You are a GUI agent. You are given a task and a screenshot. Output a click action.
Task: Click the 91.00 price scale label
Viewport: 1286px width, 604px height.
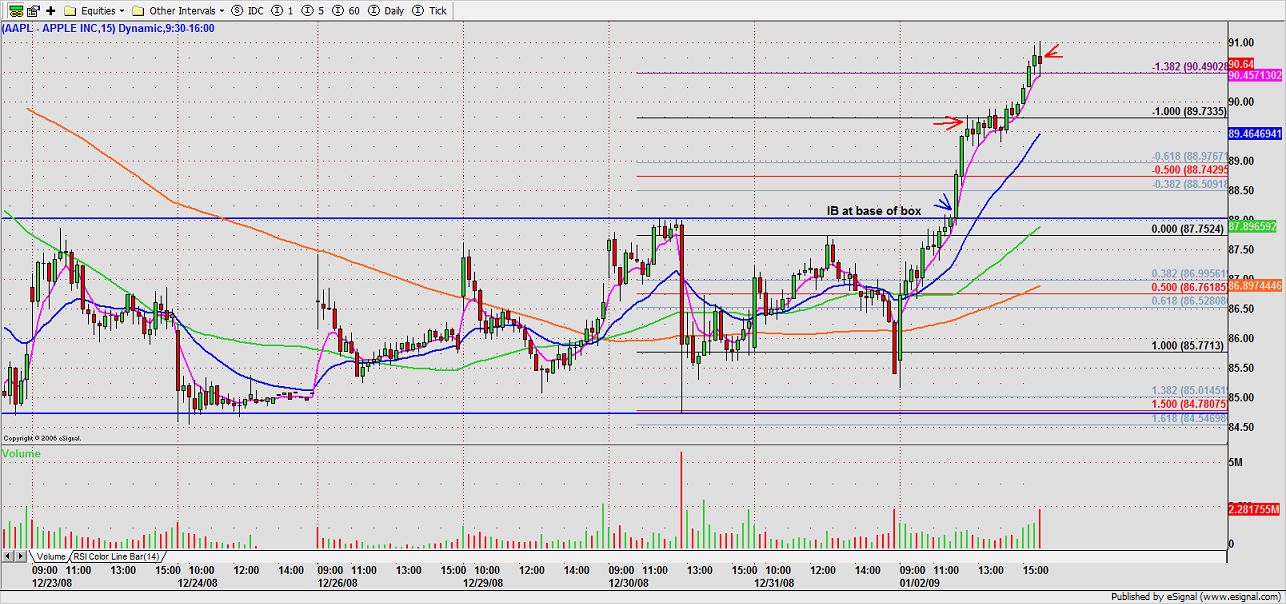click(1242, 42)
